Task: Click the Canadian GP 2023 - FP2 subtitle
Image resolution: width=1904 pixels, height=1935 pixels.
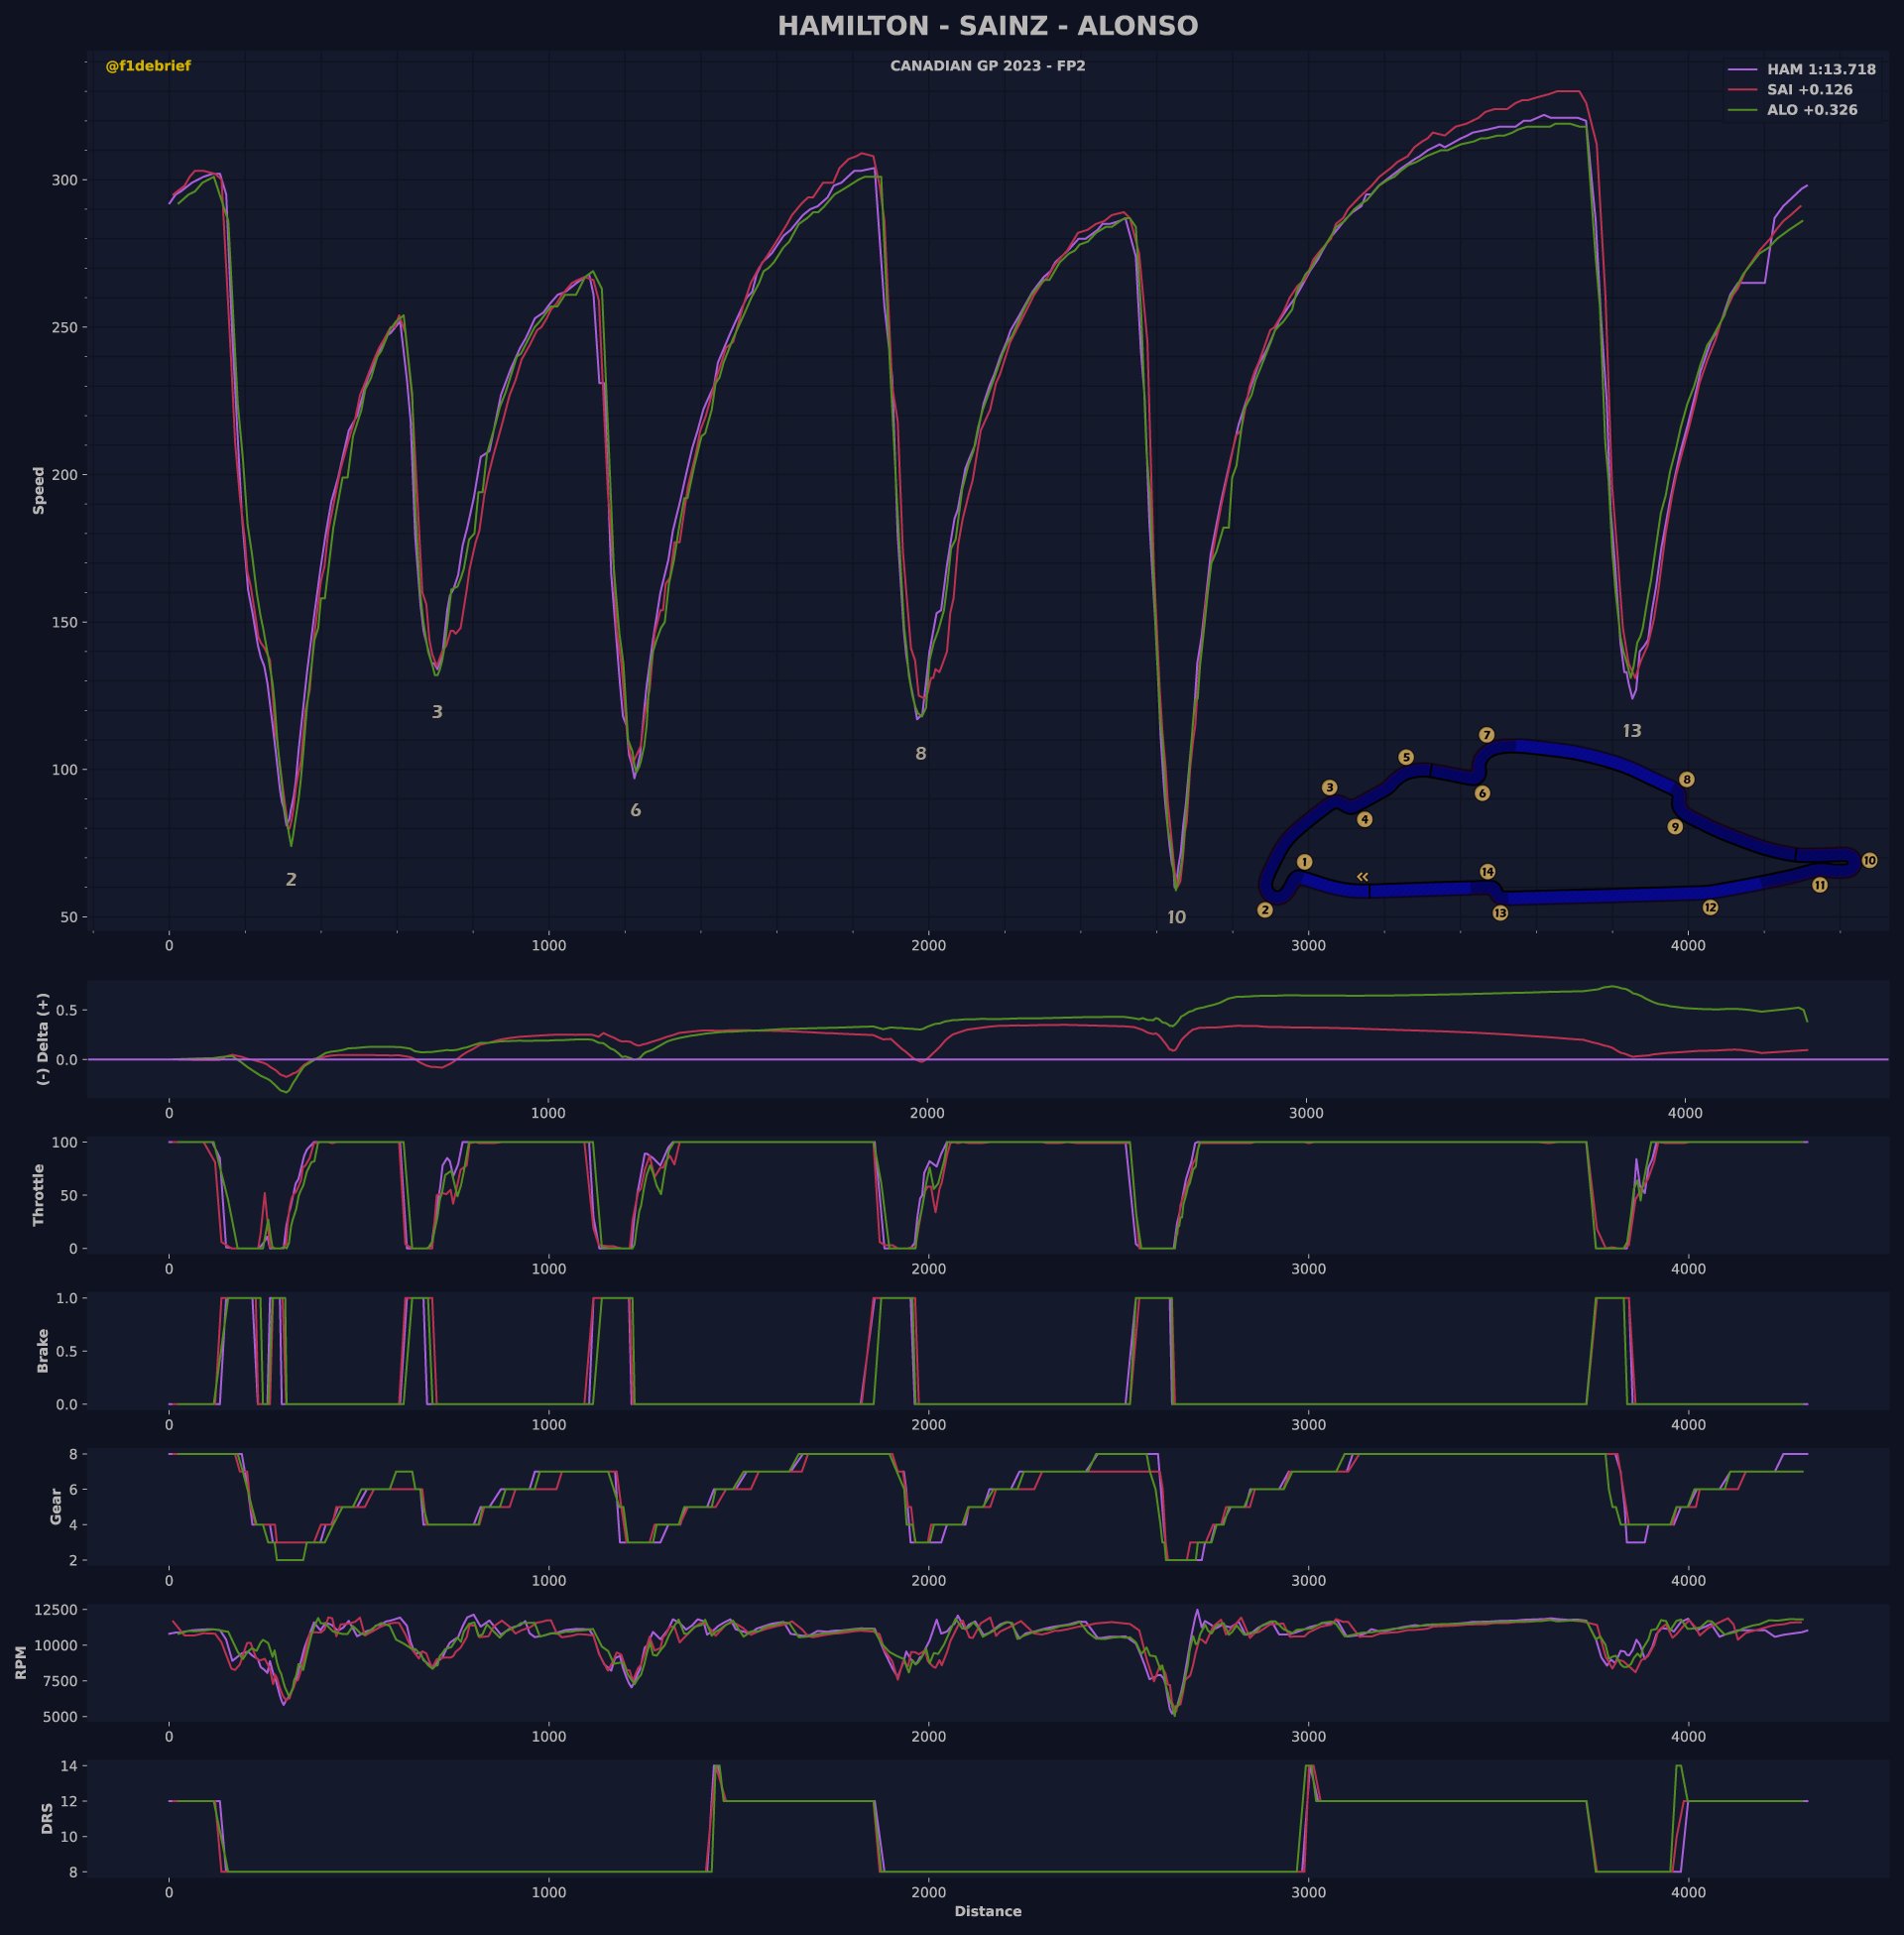Action: [987, 66]
